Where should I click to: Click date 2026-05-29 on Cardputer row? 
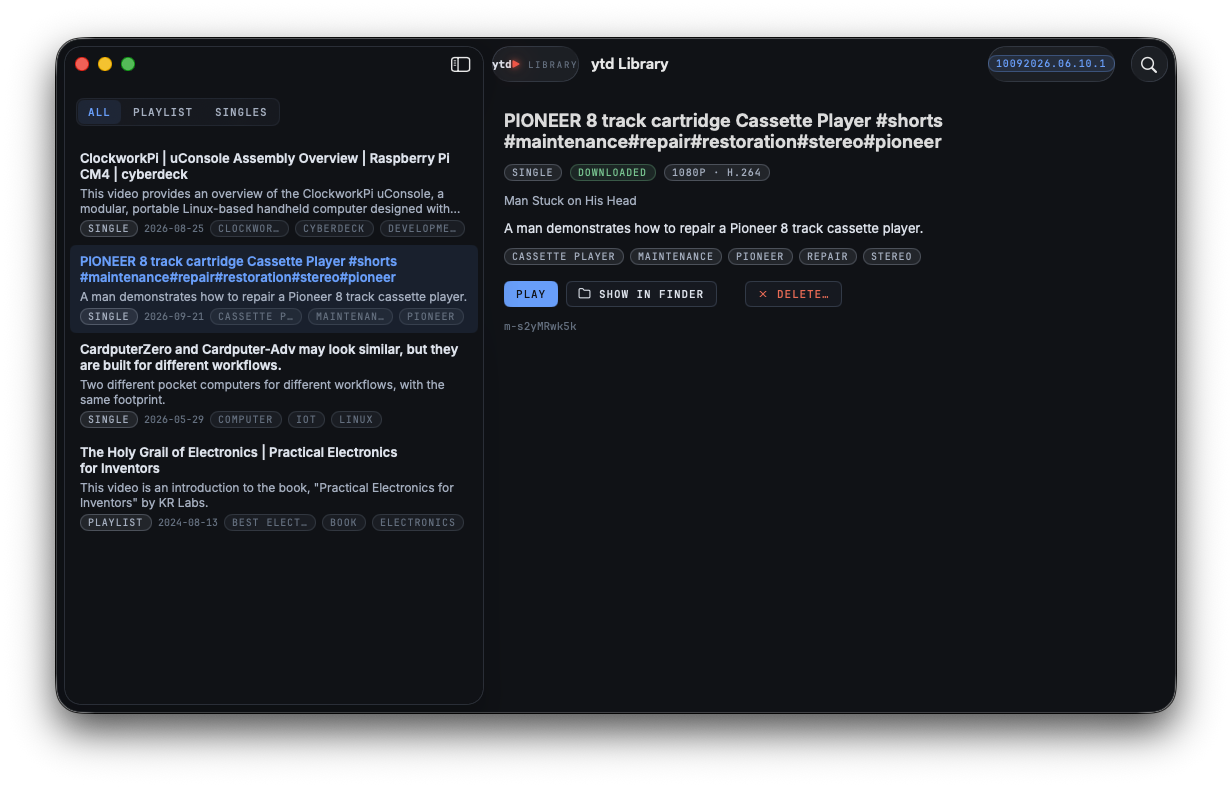(174, 420)
